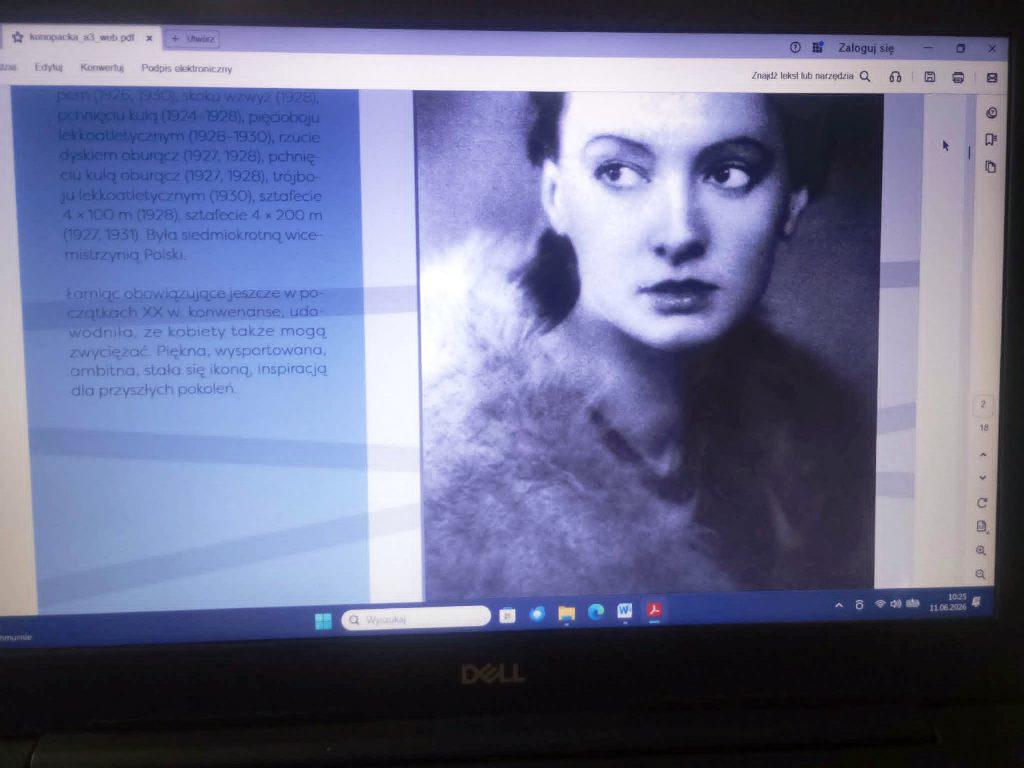
Task: Open the Konwertuj menu
Action: 102,68
